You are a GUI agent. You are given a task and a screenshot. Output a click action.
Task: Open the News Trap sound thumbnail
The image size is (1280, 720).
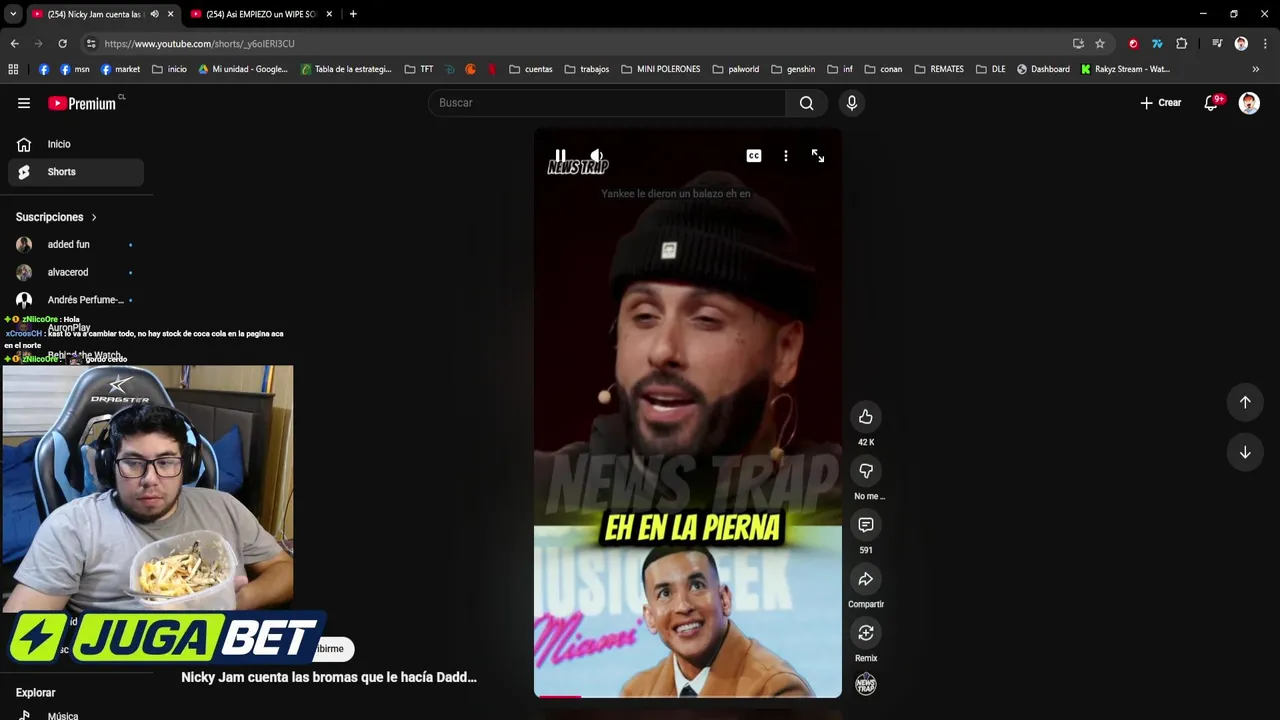click(x=866, y=685)
